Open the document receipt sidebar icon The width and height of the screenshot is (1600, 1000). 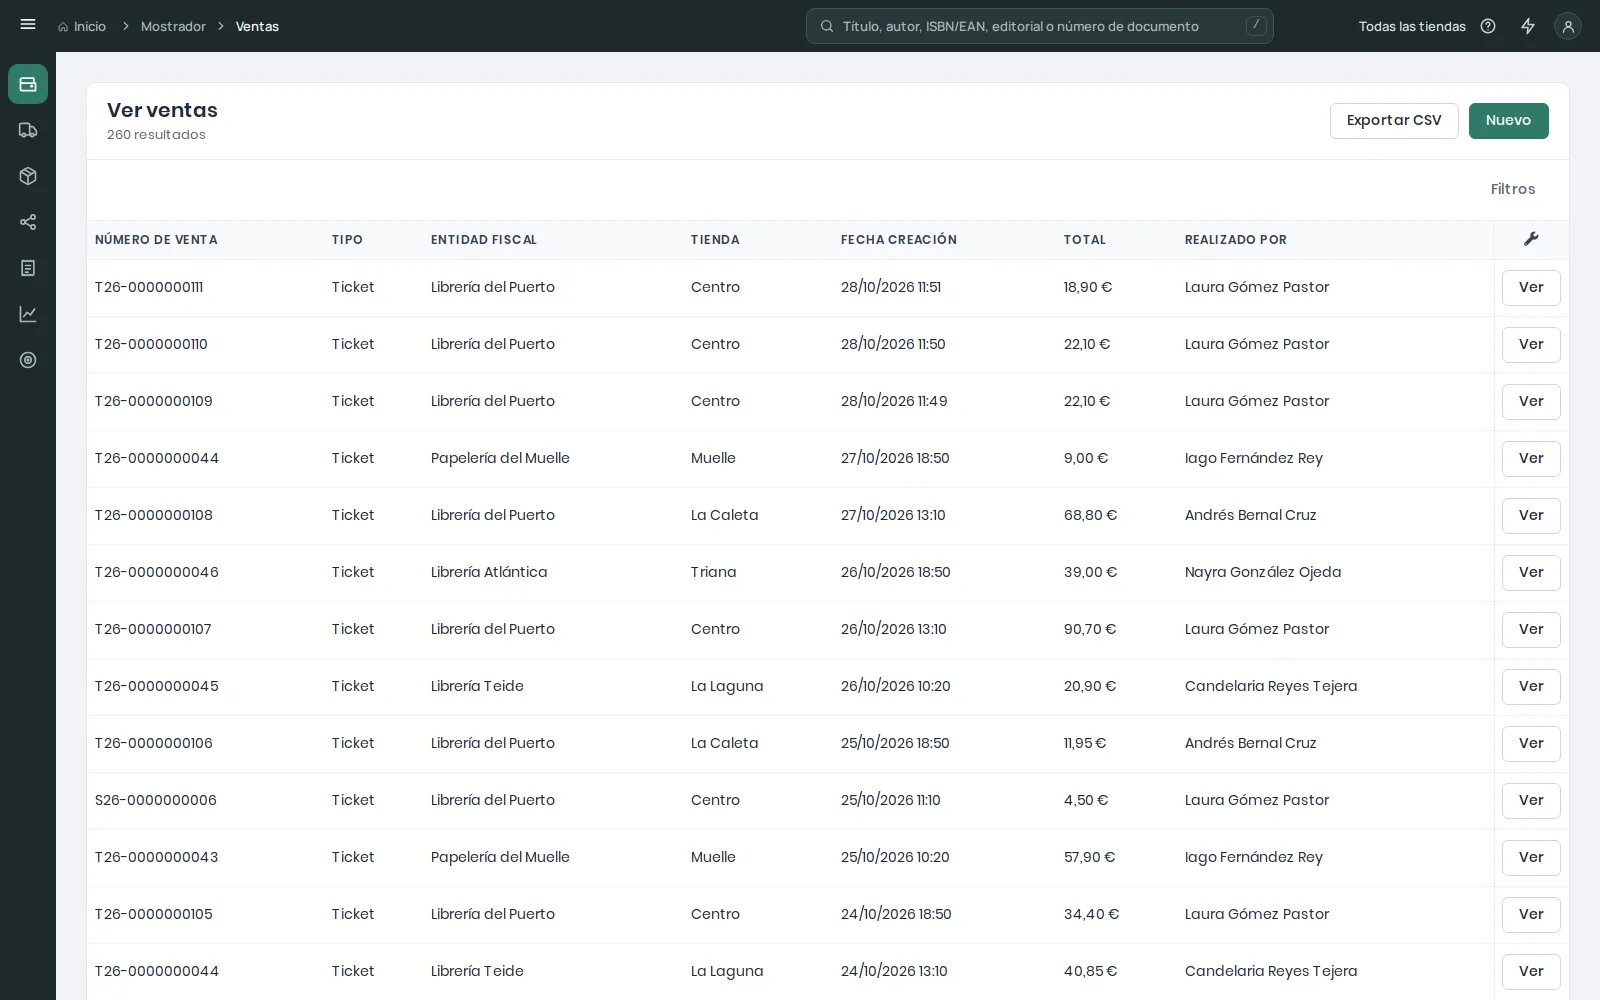[x=28, y=268]
